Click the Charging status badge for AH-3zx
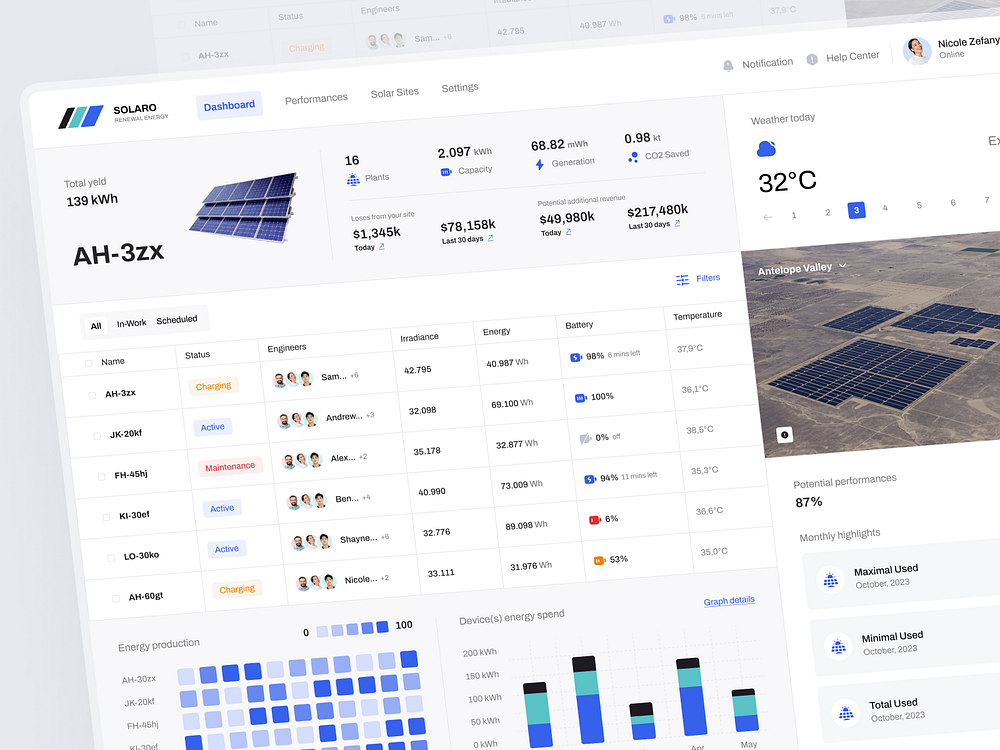Screen dimensions: 1000x750 213,386
